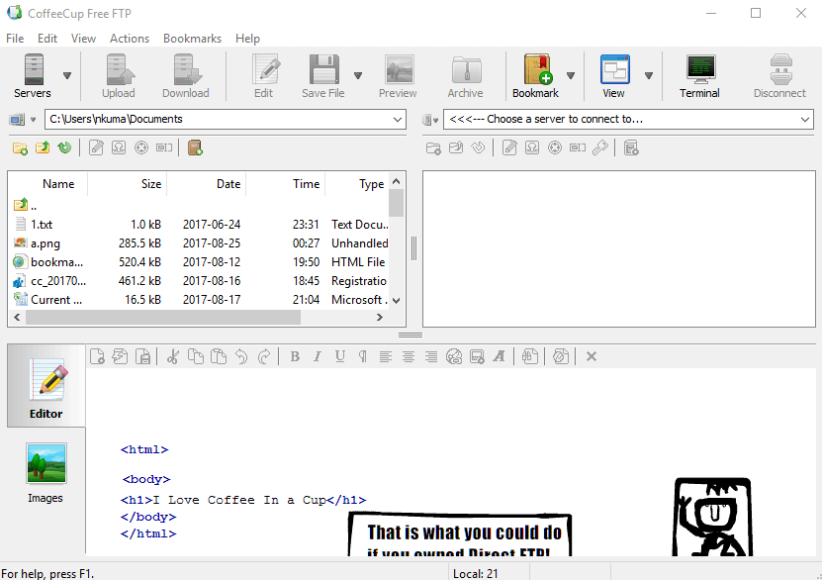Go up one local folder level
Screen dimensions: 822x580
click(x=42, y=148)
